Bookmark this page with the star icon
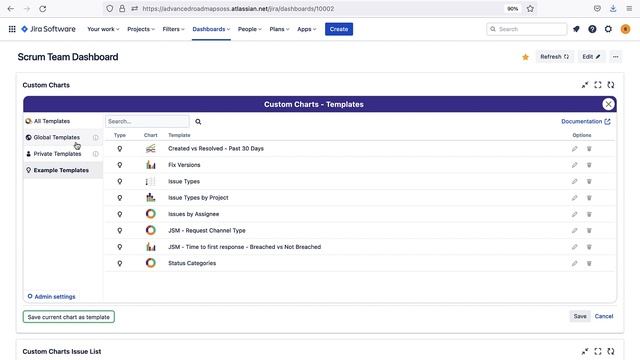Screen dimensions: 640x360 530,9
